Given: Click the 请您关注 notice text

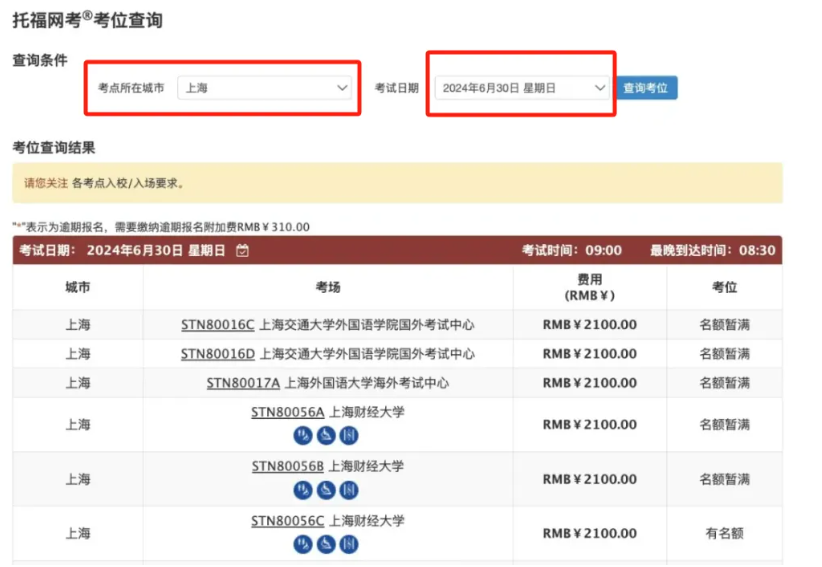Looking at the screenshot, I should pyautogui.click(x=46, y=183).
